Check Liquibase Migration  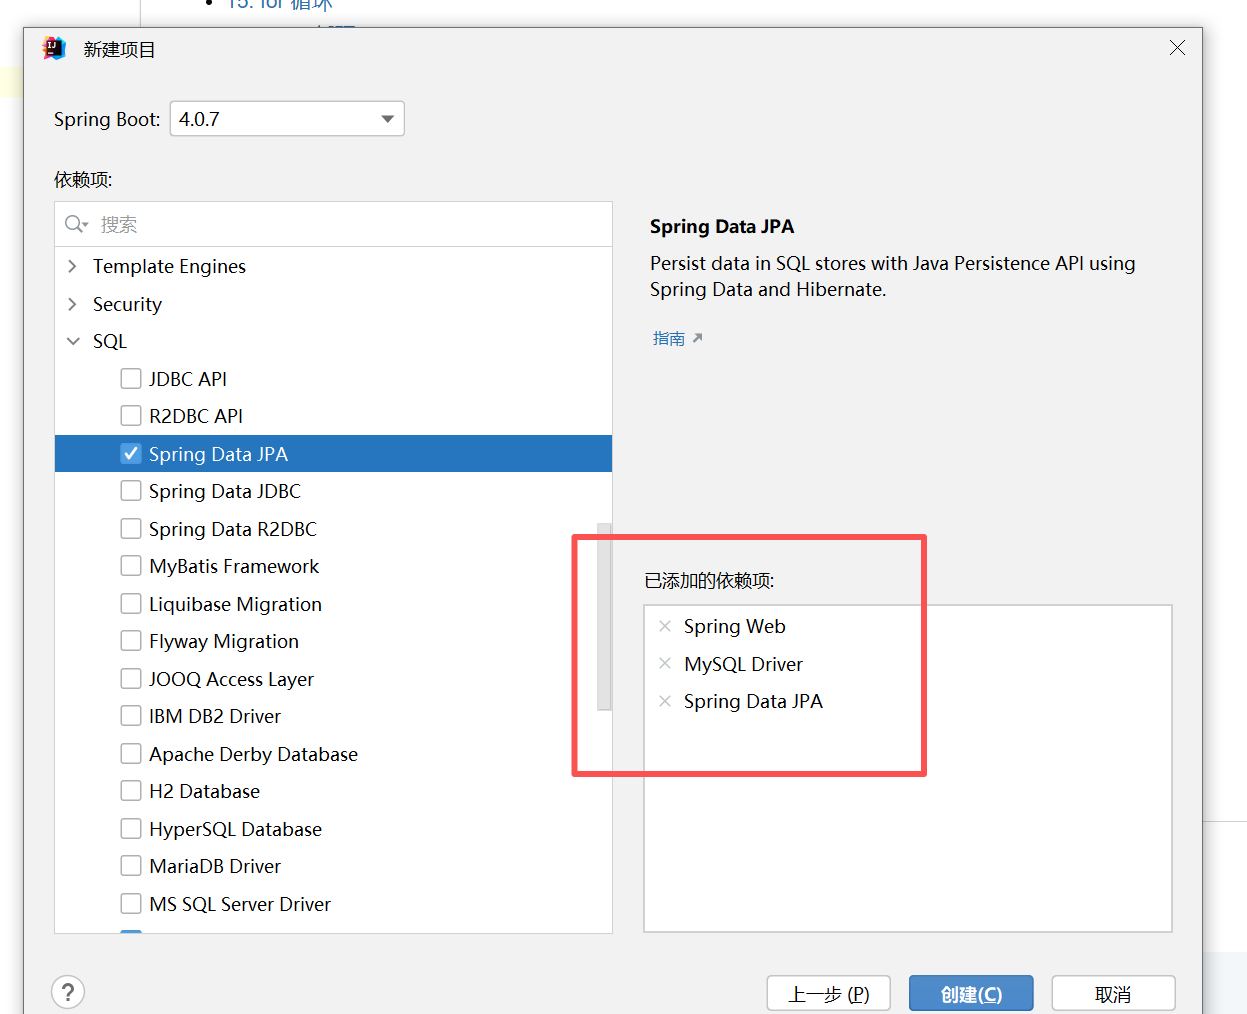click(x=131, y=603)
